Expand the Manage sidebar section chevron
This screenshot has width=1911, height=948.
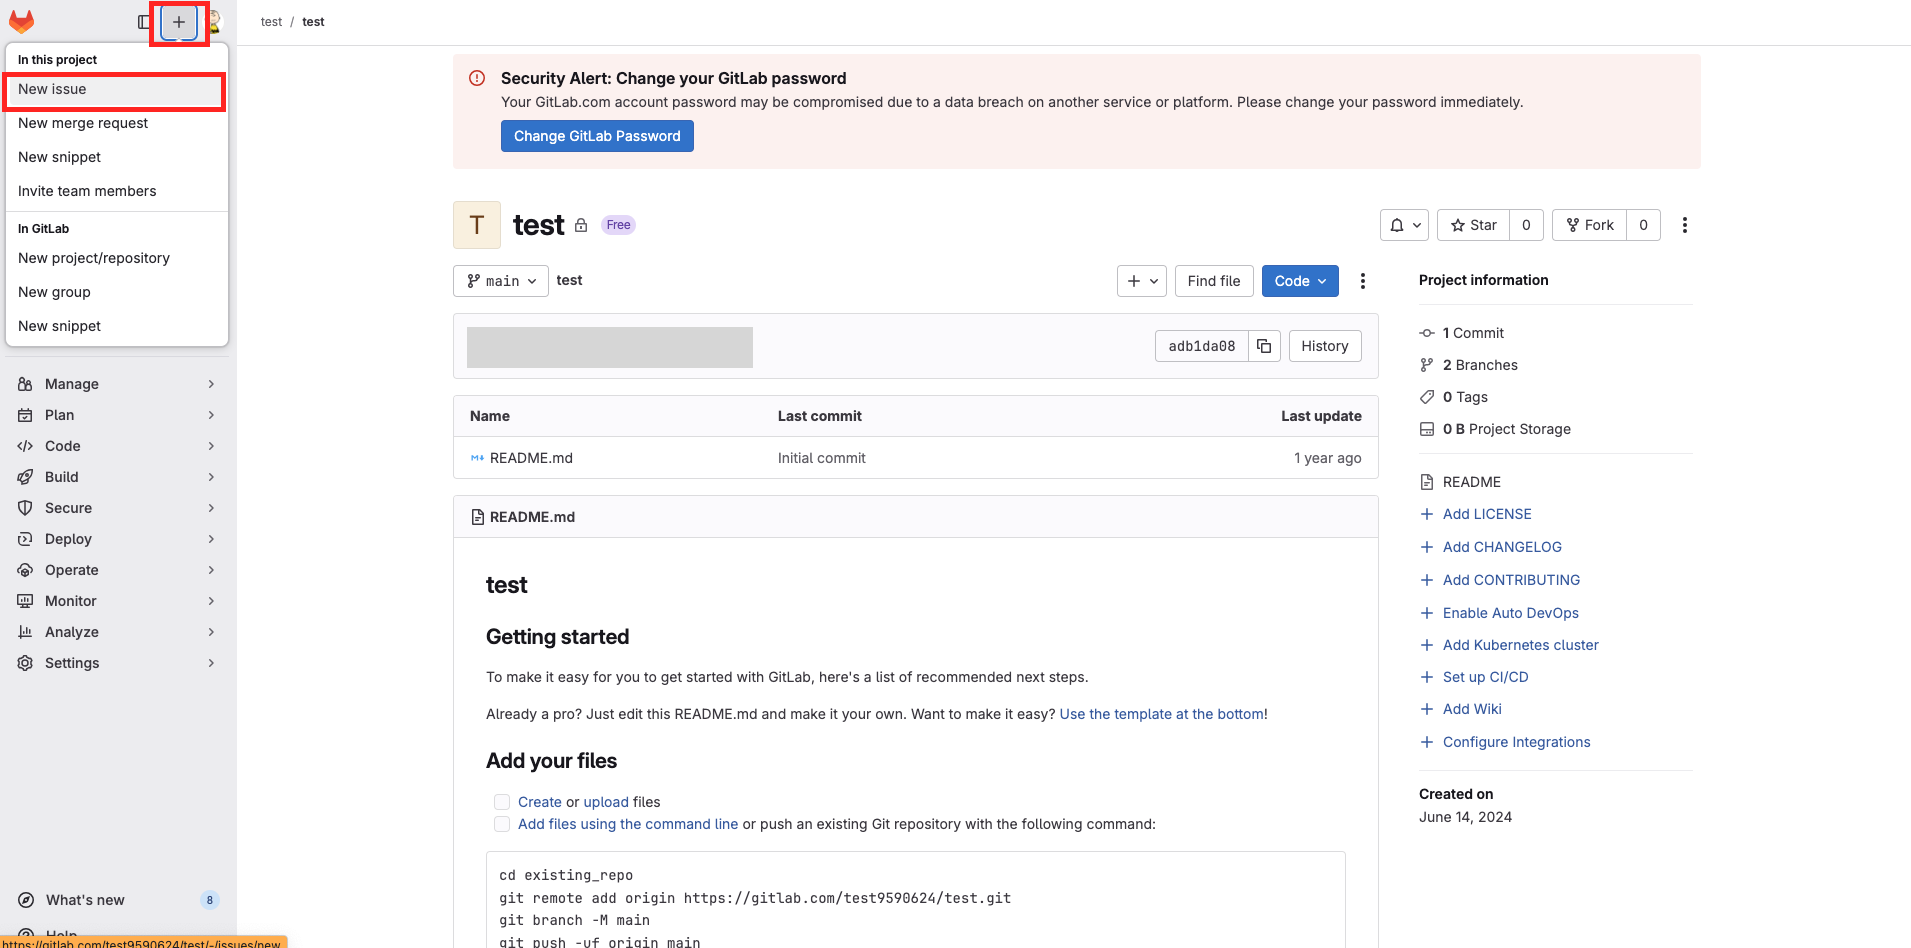click(x=211, y=384)
